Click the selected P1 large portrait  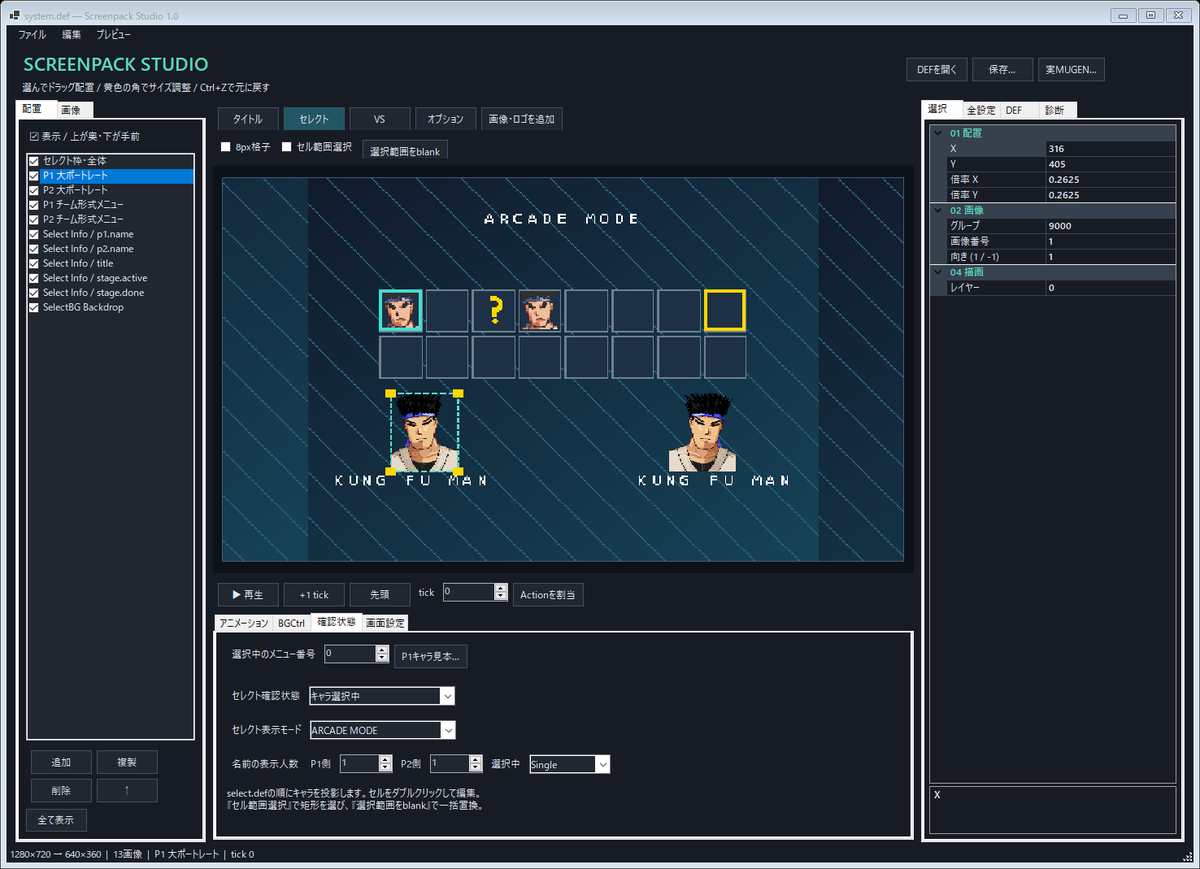pyautogui.click(x=425, y=431)
